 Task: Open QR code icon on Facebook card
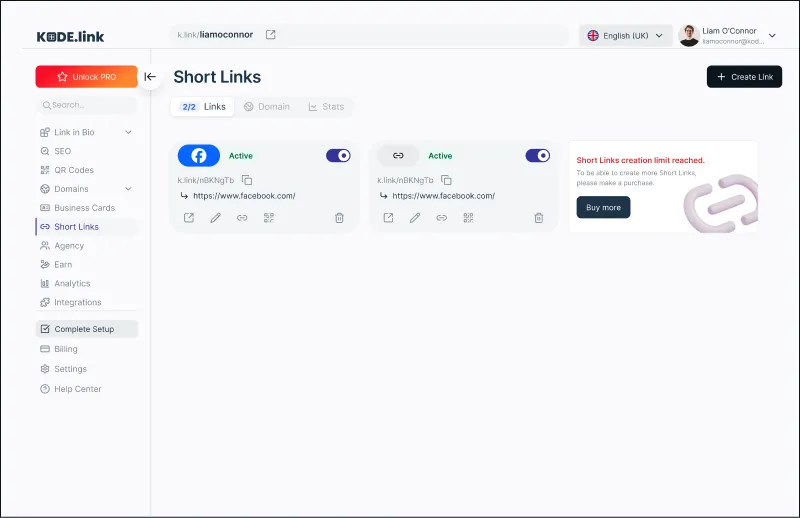[x=268, y=217]
